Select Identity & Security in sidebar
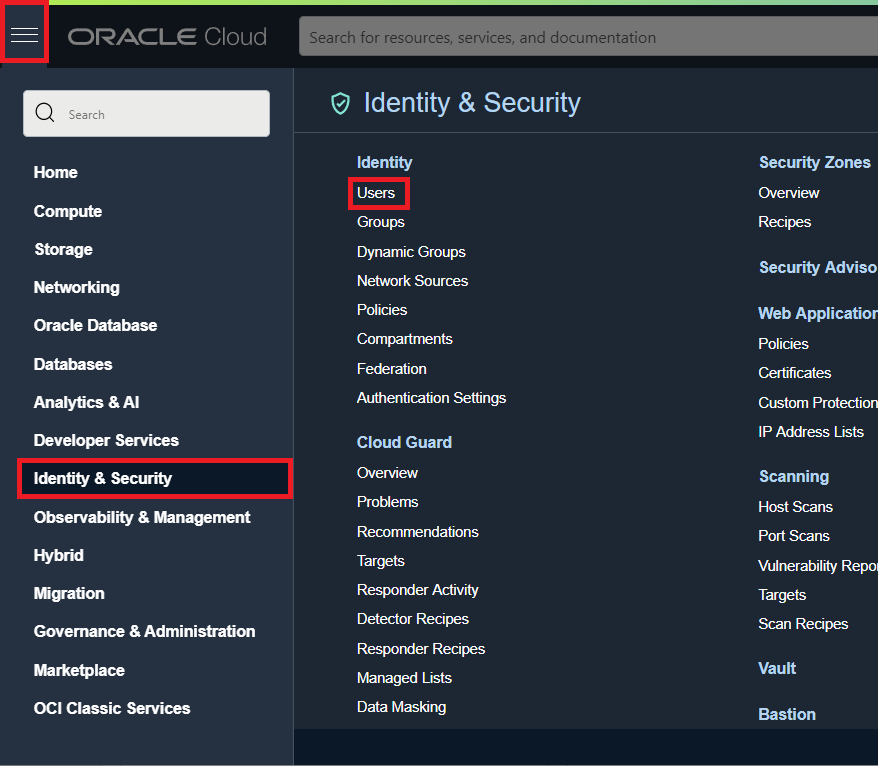The image size is (878, 766). tap(155, 479)
